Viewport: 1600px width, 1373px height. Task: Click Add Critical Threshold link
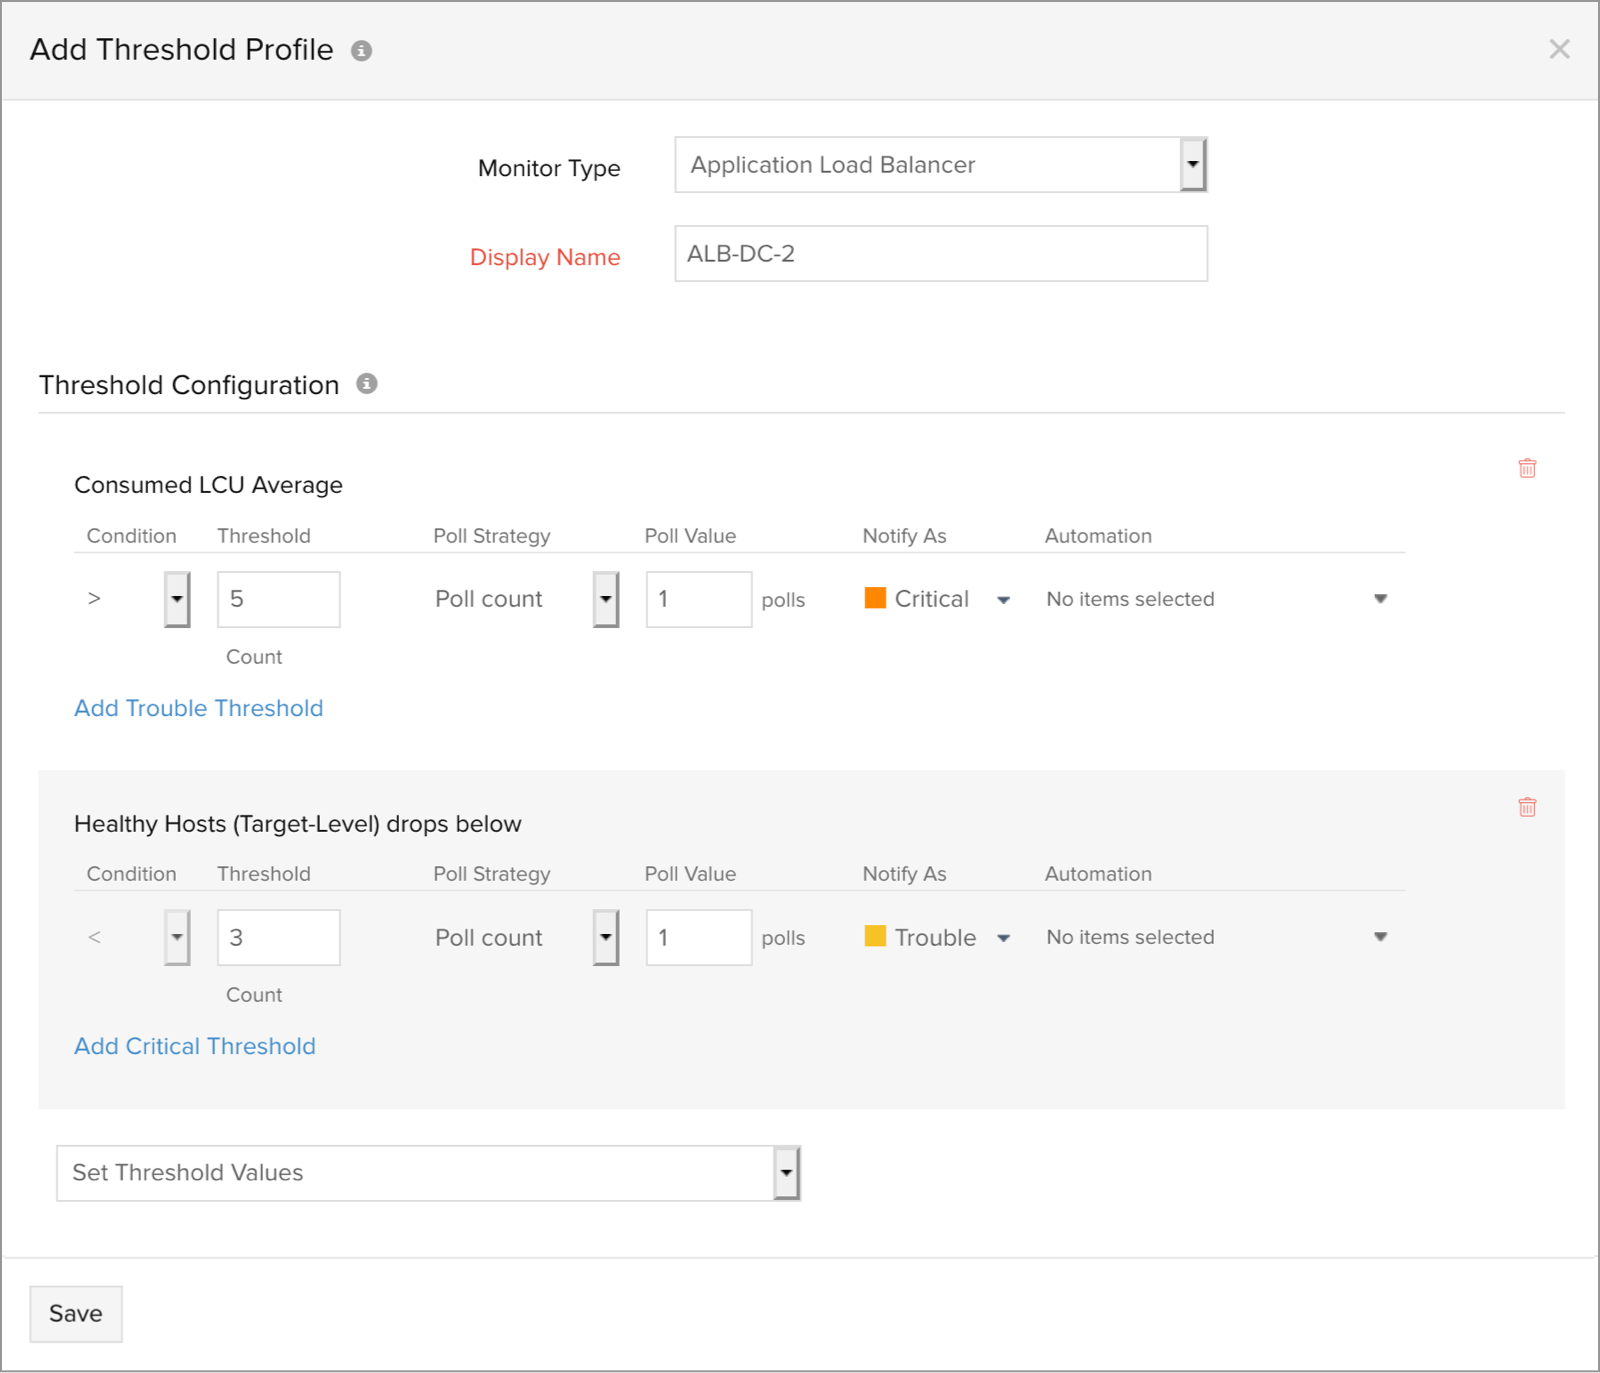tap(195, 1046)
